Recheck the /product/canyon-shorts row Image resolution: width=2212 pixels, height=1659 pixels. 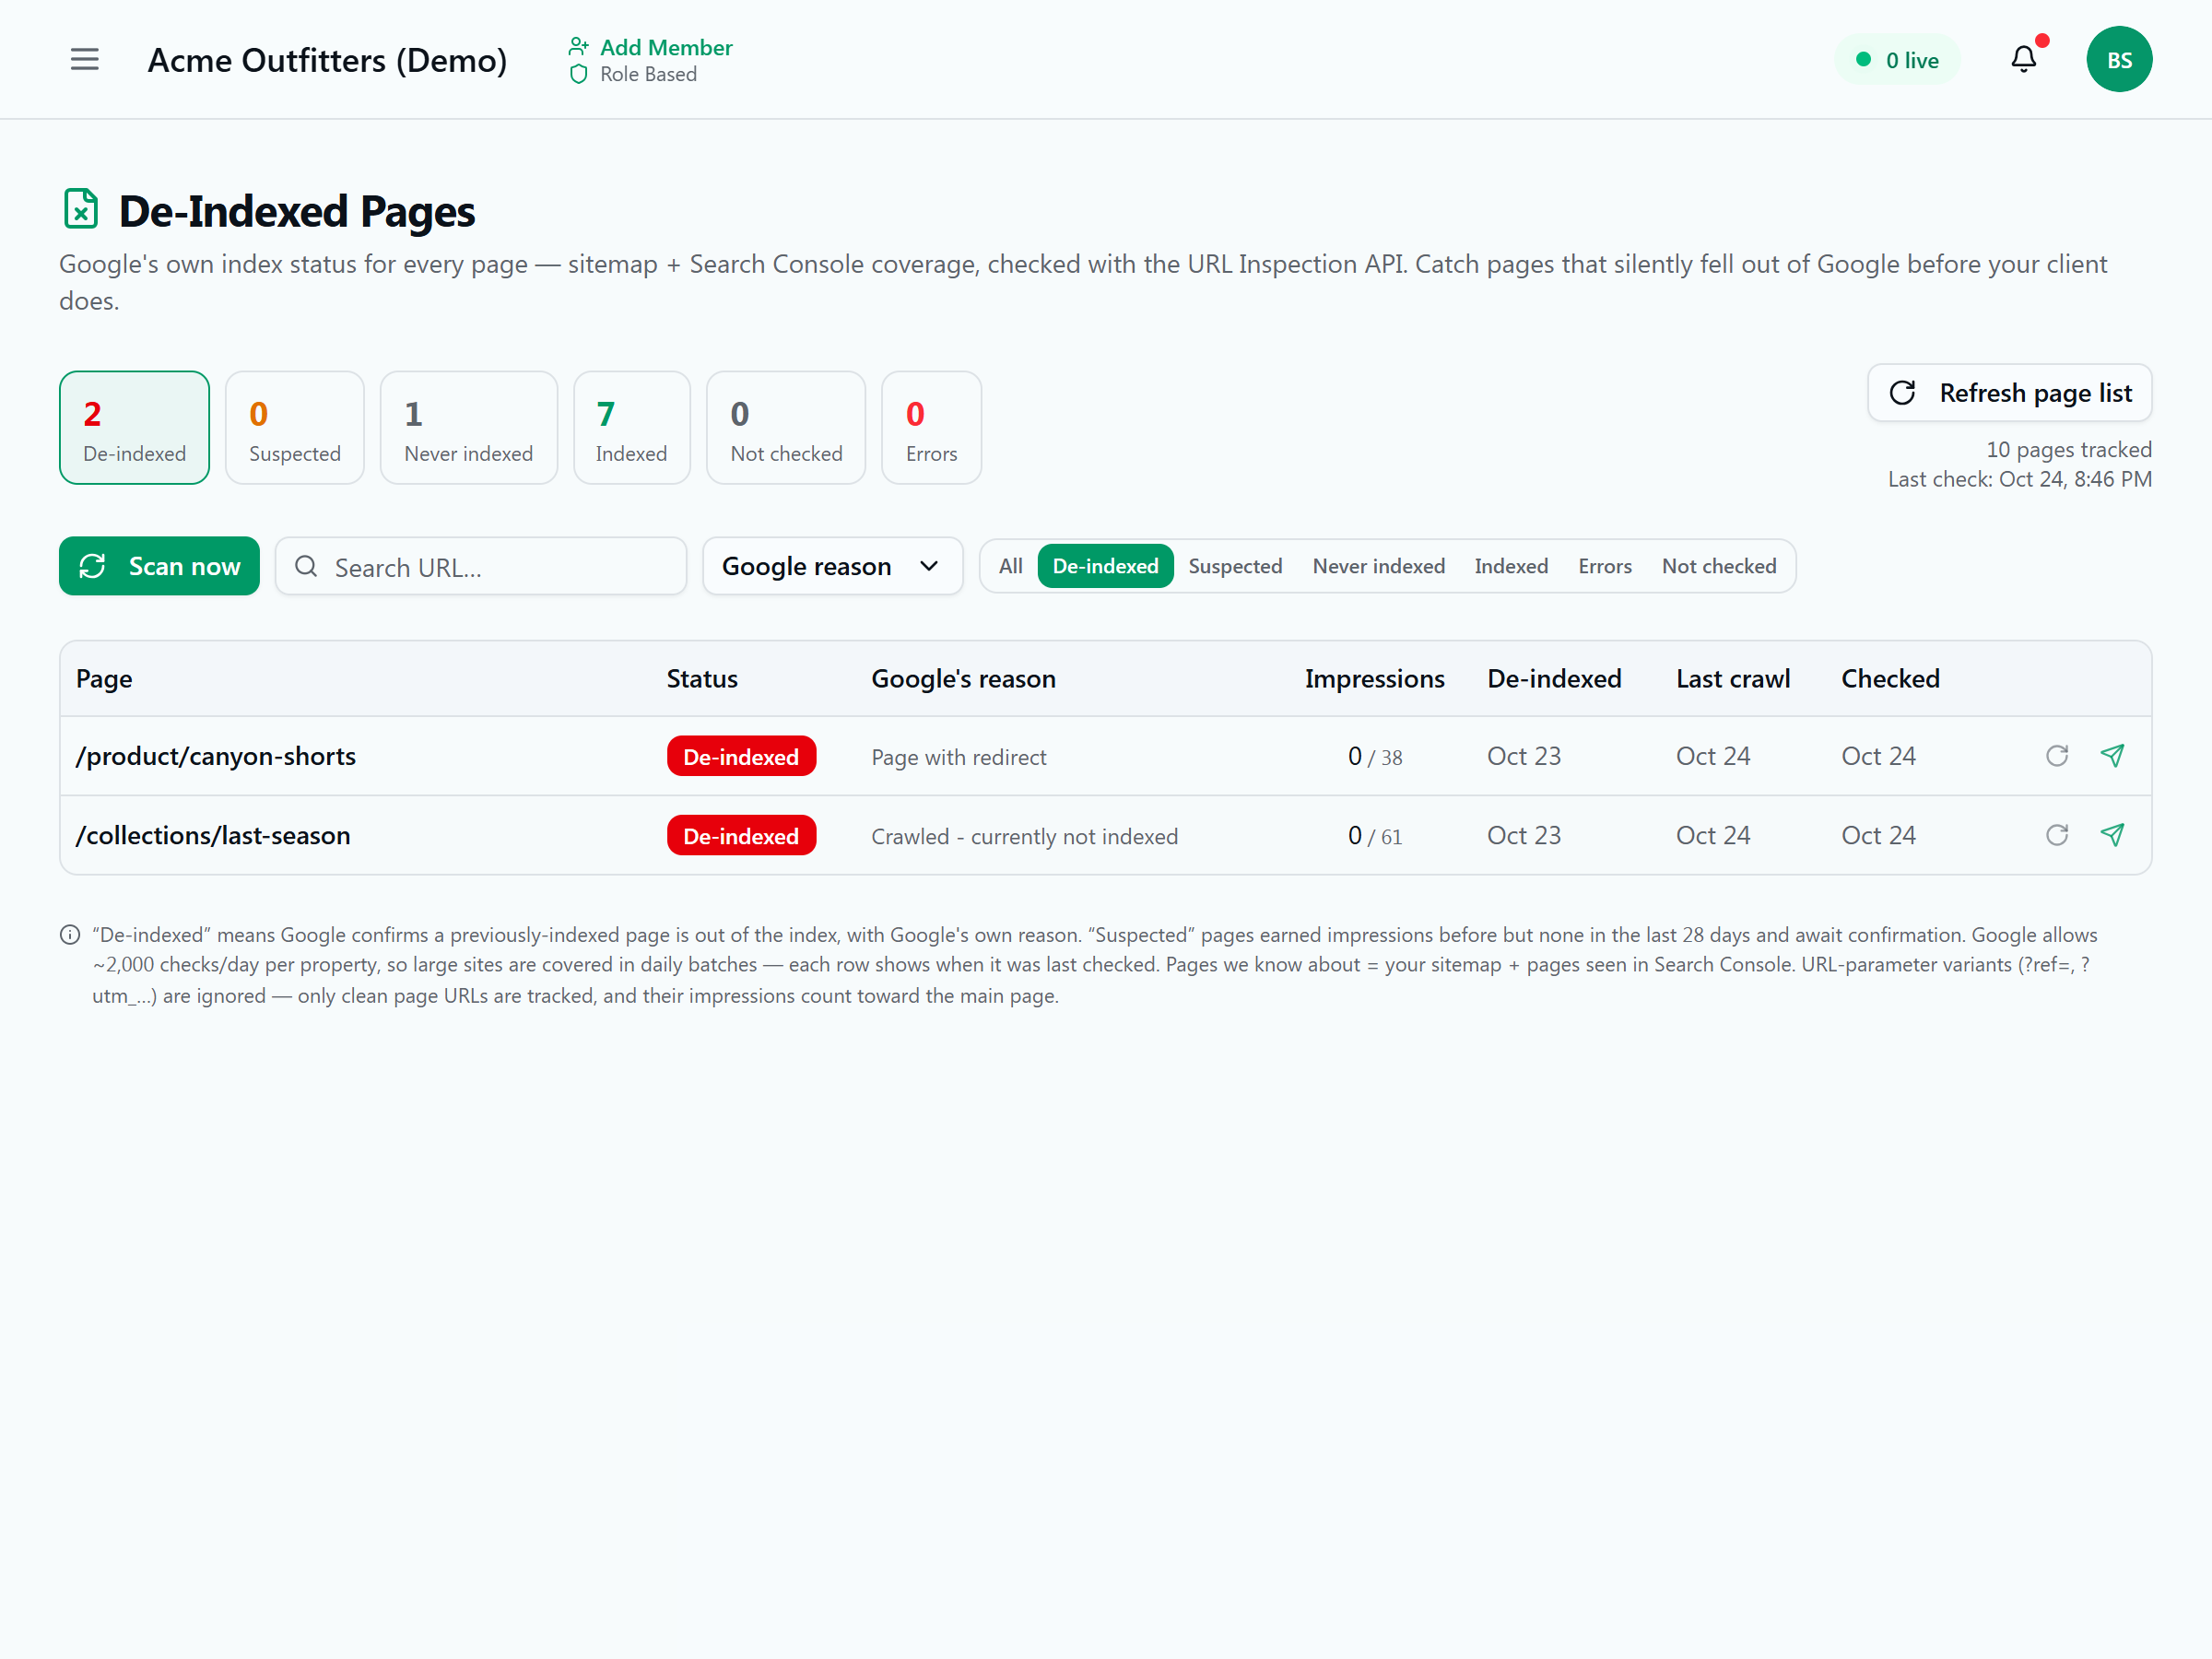coord(2057,756)
